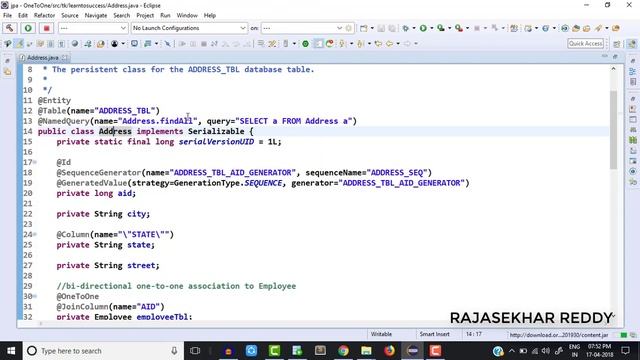
Task: Open the No Launch Configurations combo box
Action: point(189,28)
